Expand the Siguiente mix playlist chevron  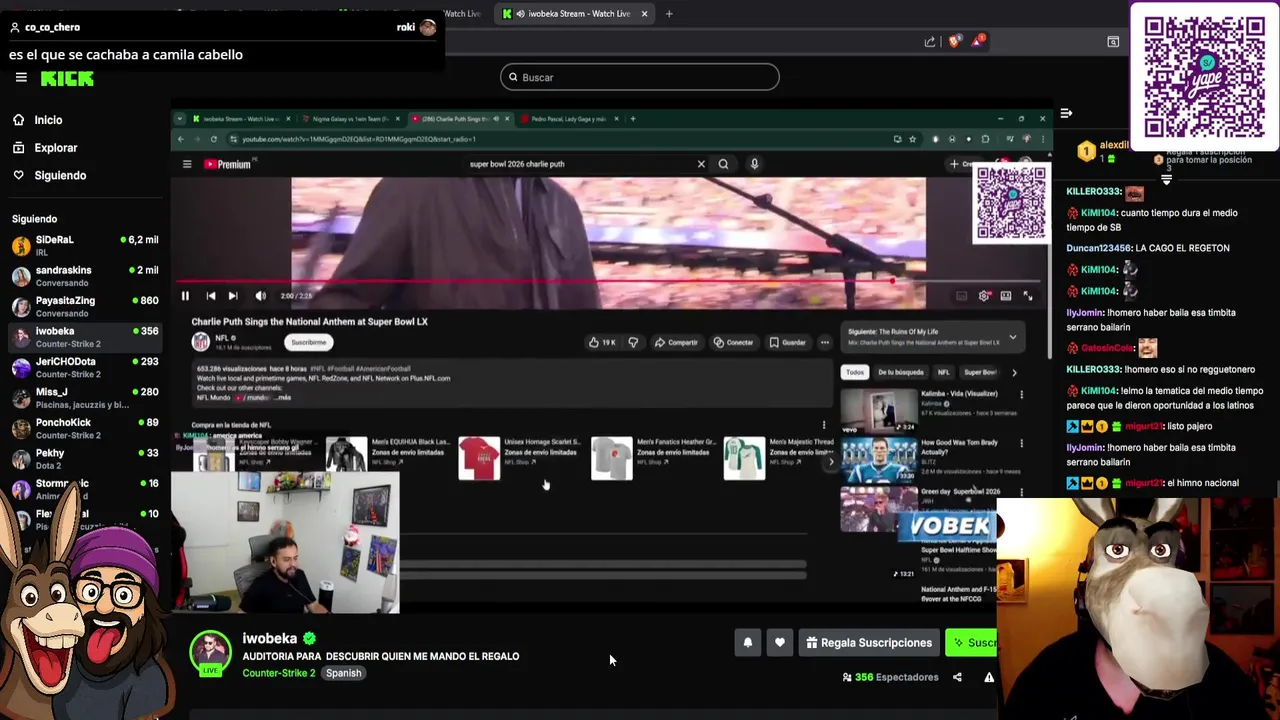click(x=1013, y=337)
